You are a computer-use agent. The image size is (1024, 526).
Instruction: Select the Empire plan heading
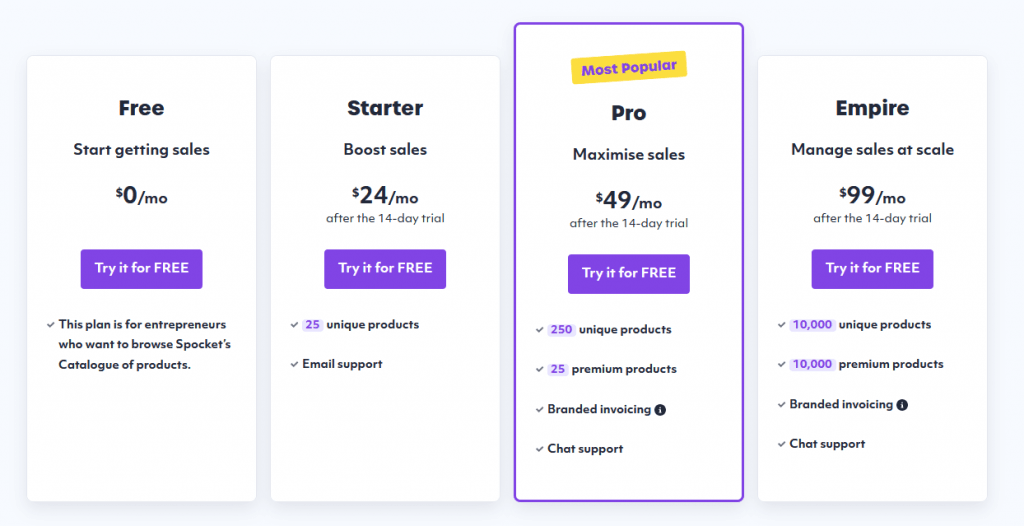[872, 108]
